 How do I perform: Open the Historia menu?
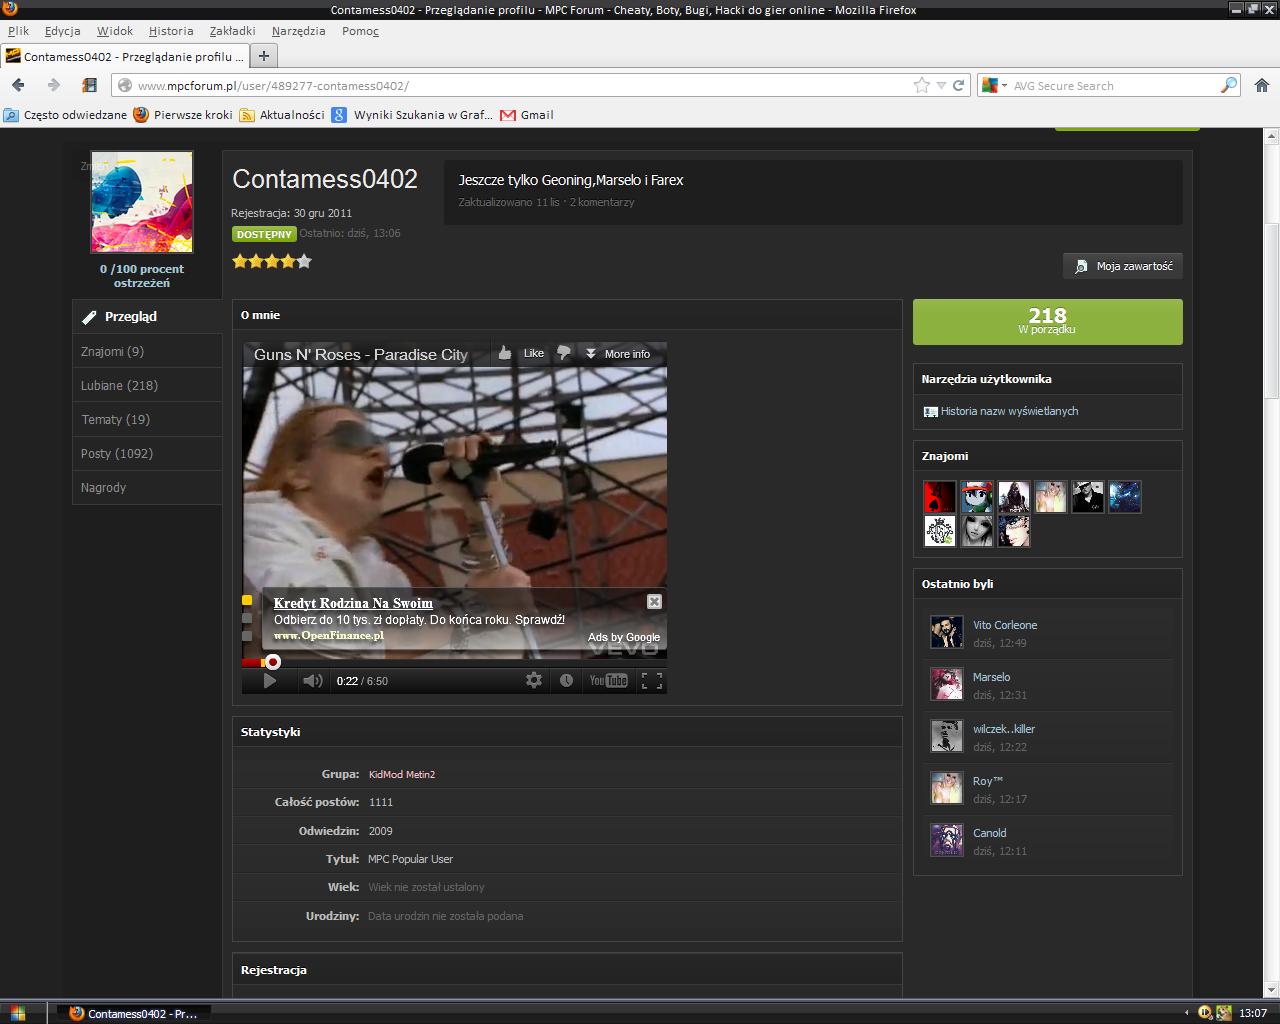coord(171,31)
